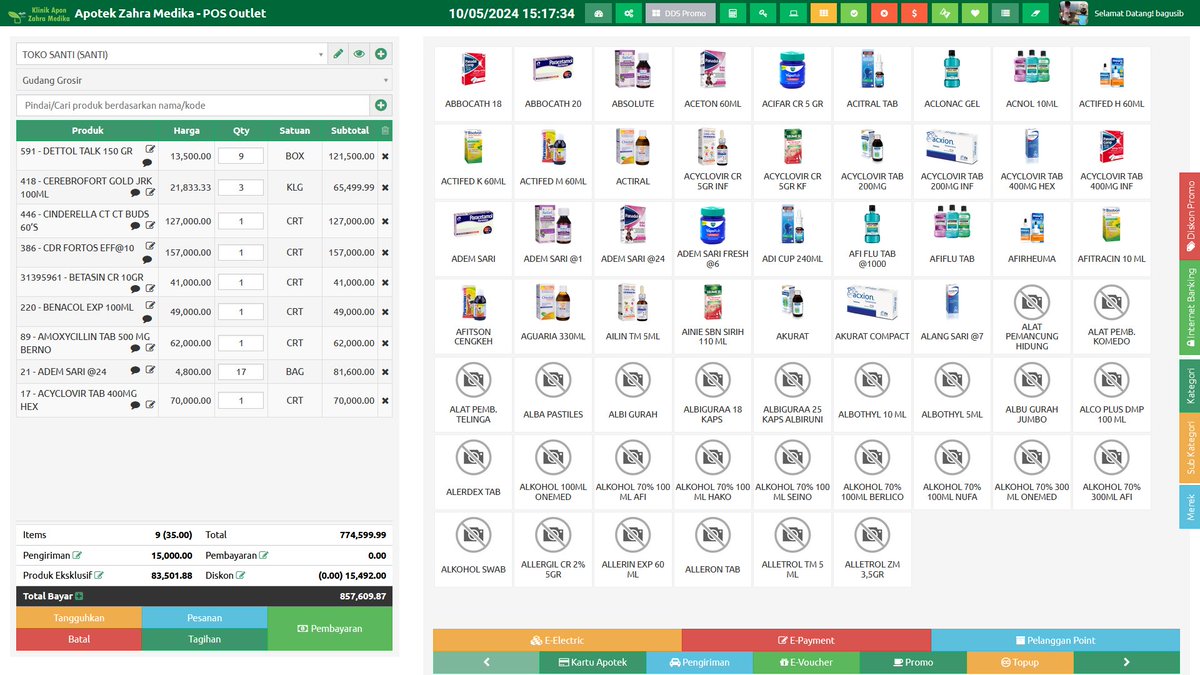Click the user profile avatar picture

click(1074, 13)
